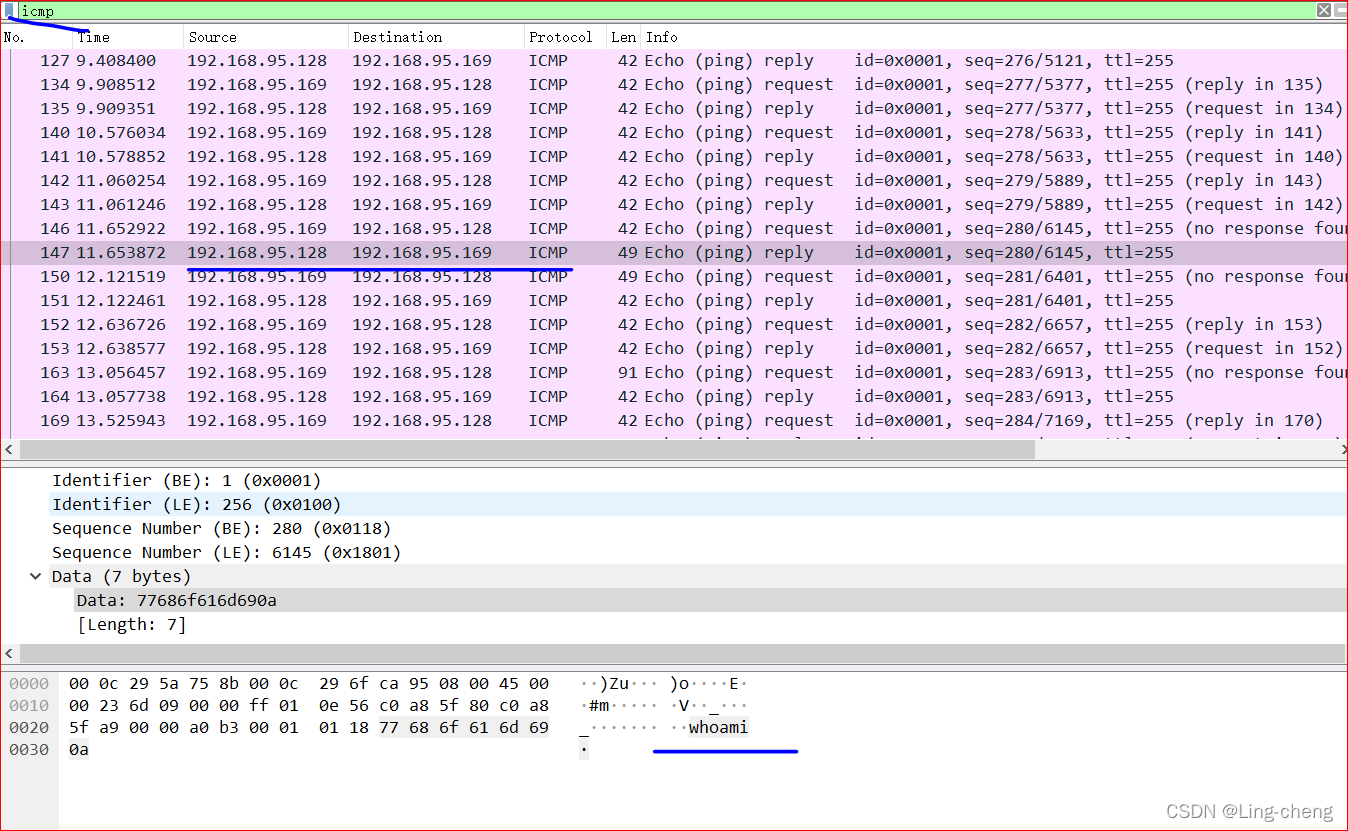Click the Info column header

click(660, 37)
